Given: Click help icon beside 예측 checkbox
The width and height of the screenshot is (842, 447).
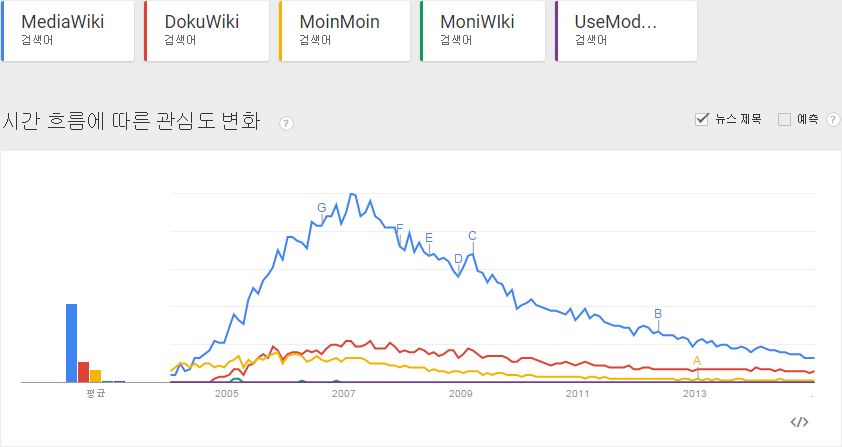Looking at the screenshot, I should click(x=833, y=120).
